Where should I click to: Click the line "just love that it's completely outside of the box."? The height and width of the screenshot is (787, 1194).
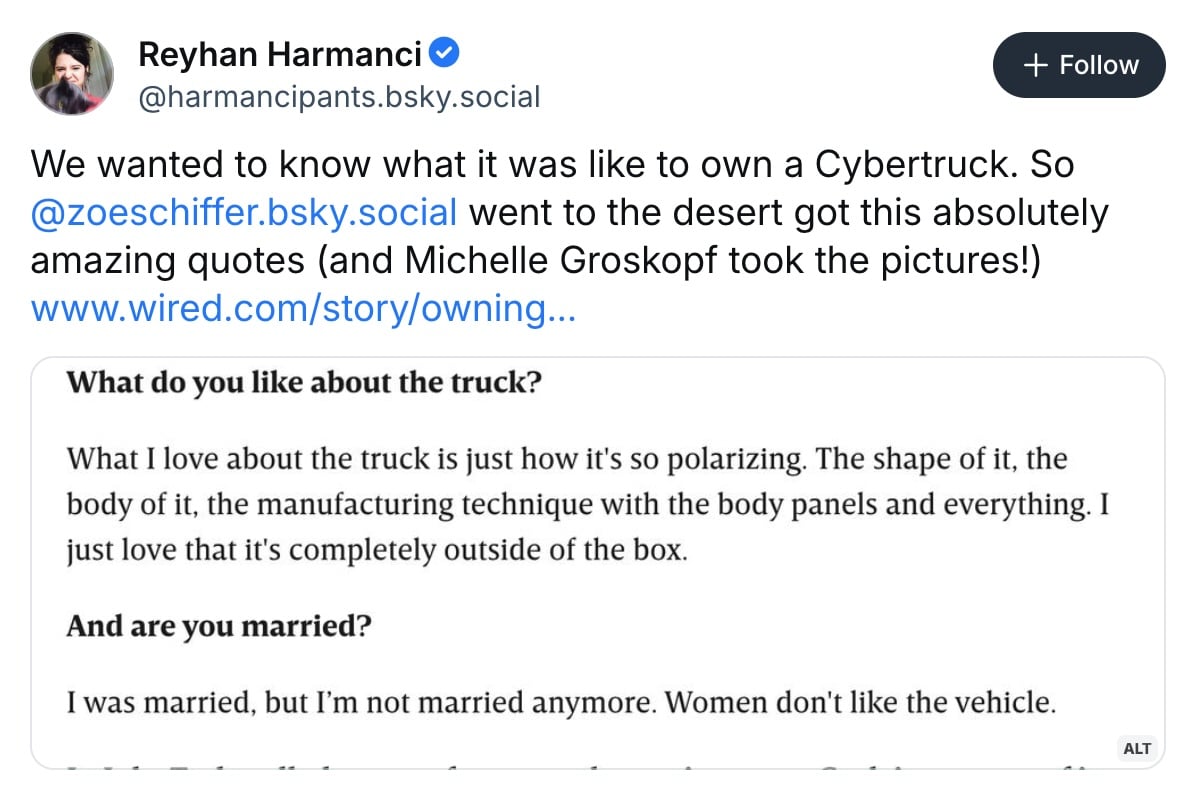coord(377,551)
